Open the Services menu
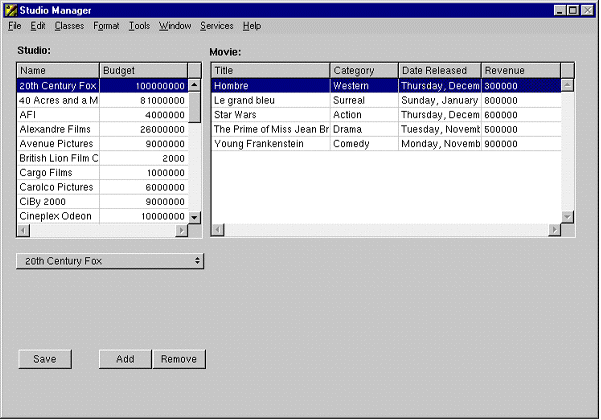The image size is (601, 420). [x=216, y=25]
